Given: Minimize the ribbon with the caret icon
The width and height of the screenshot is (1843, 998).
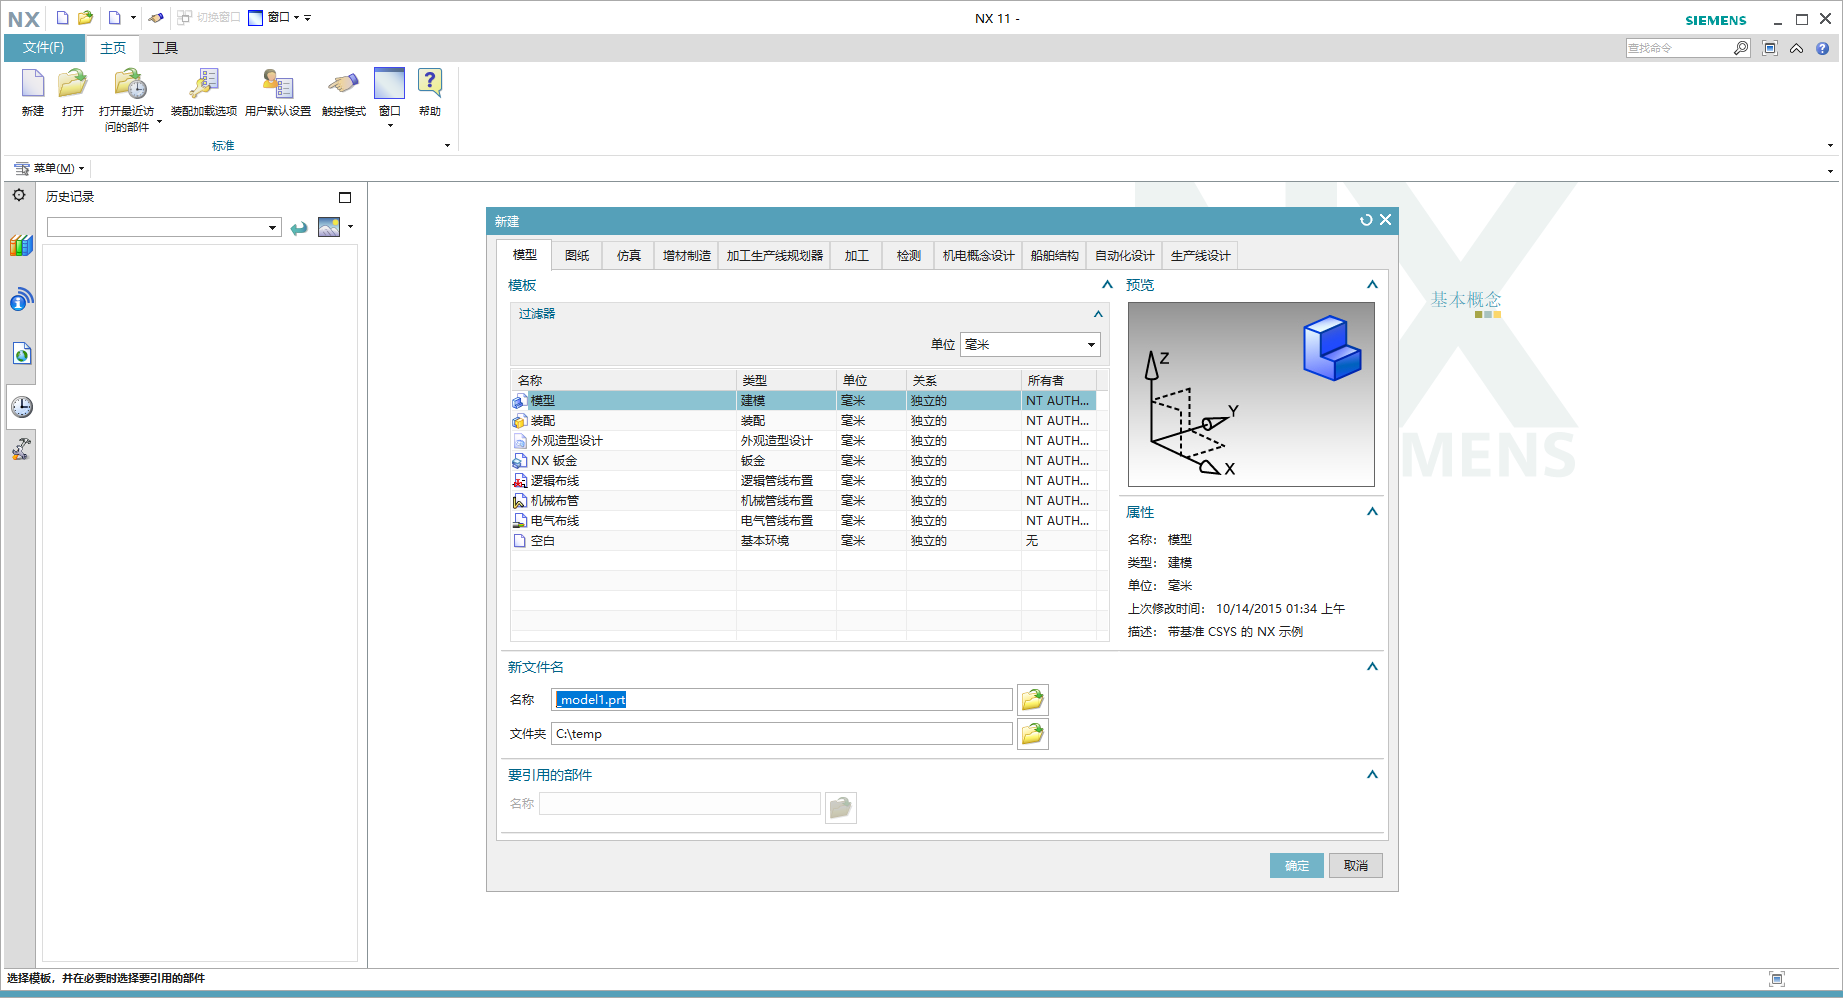Looking at the screenshot, I should [x=1797, y=48].
